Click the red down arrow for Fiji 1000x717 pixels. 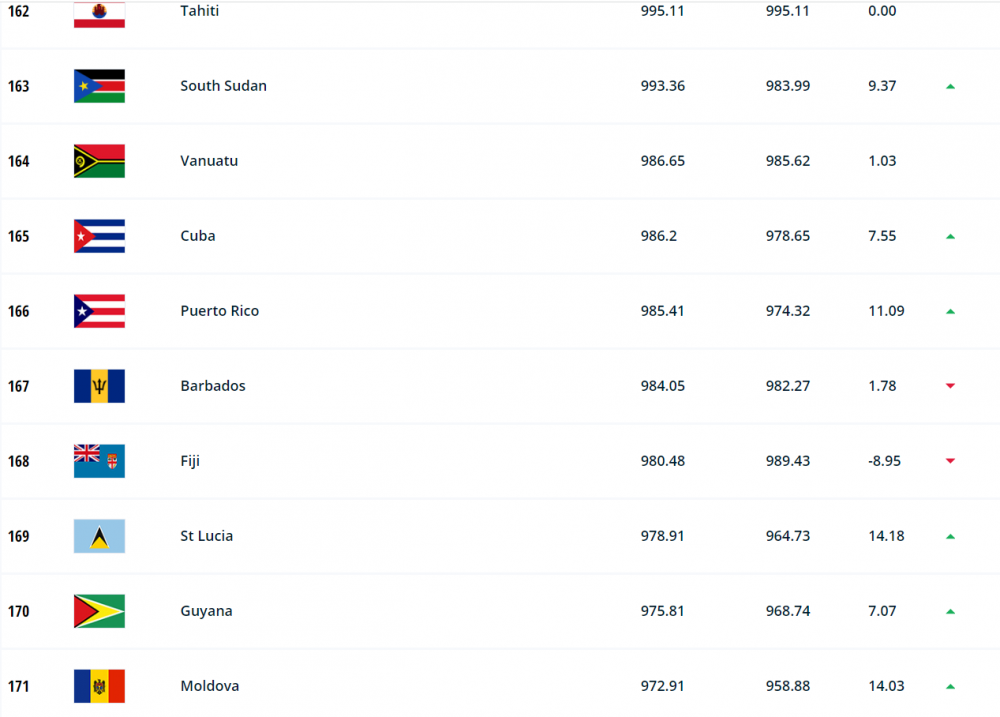950,461
